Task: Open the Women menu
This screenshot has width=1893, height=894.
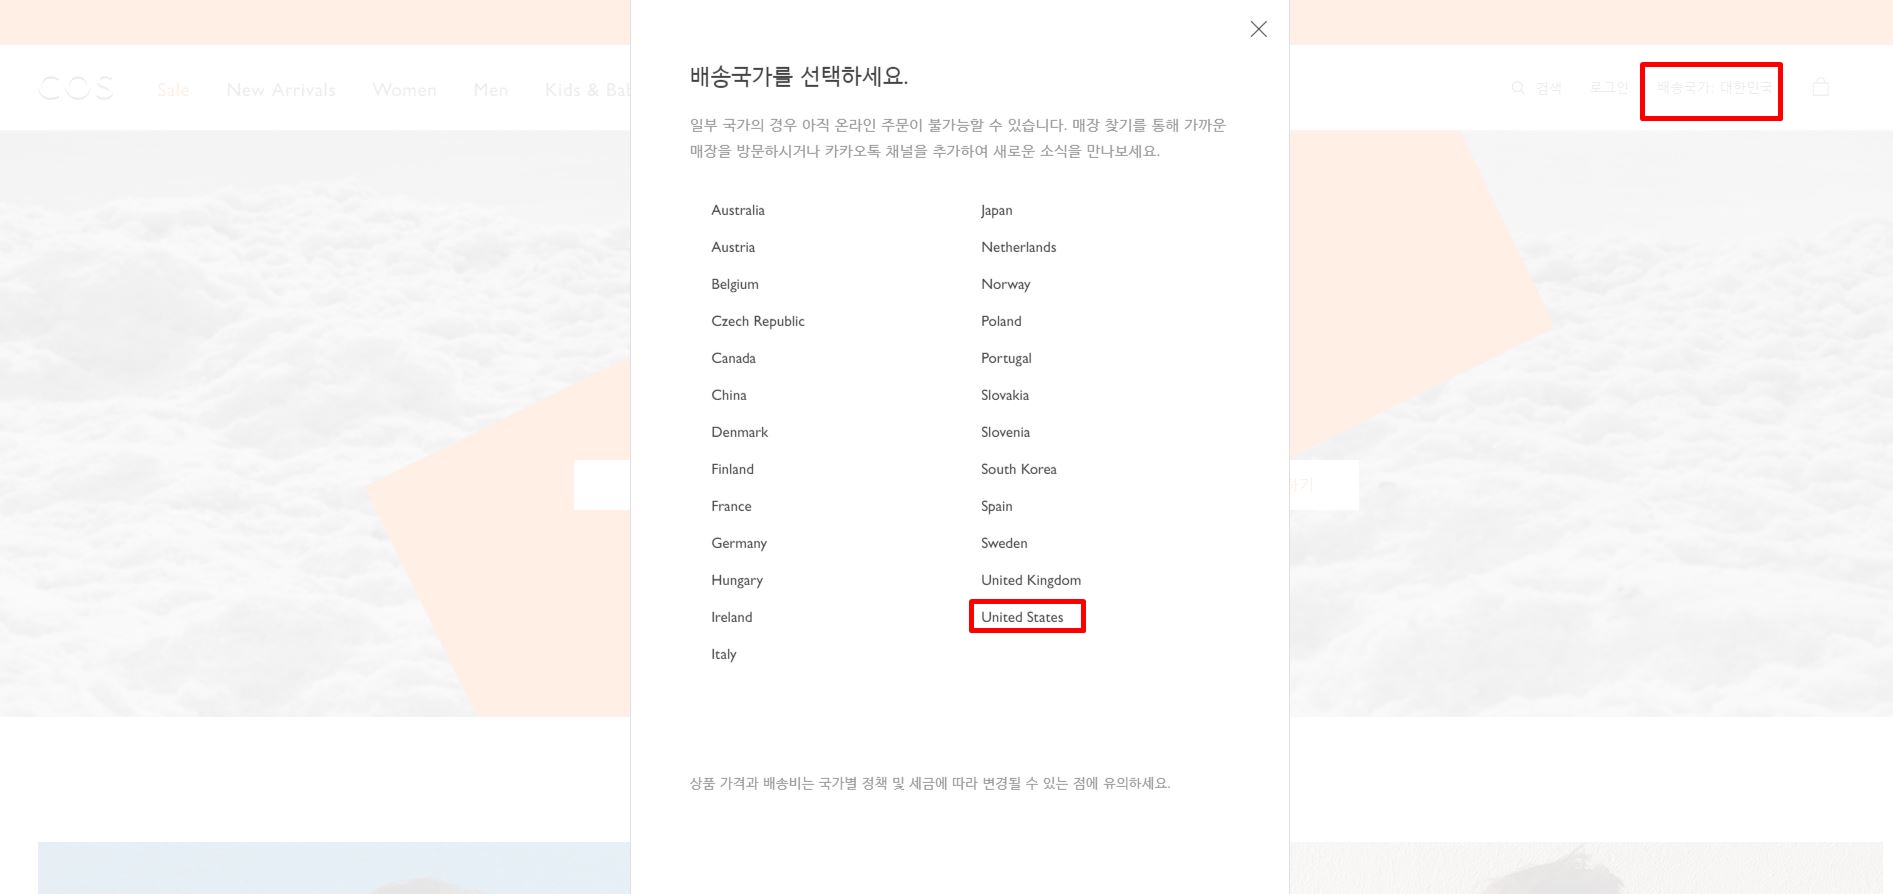Action: coord(405,90)
